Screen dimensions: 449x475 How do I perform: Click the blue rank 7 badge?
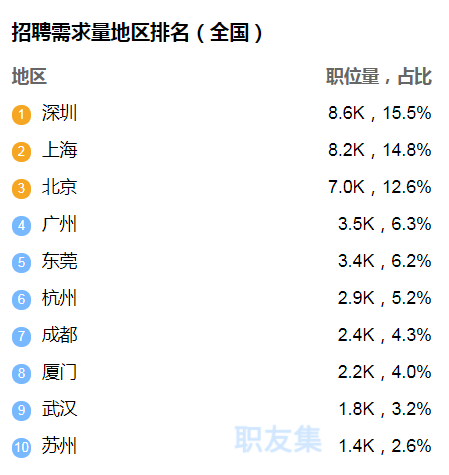[x=21, y=337]
